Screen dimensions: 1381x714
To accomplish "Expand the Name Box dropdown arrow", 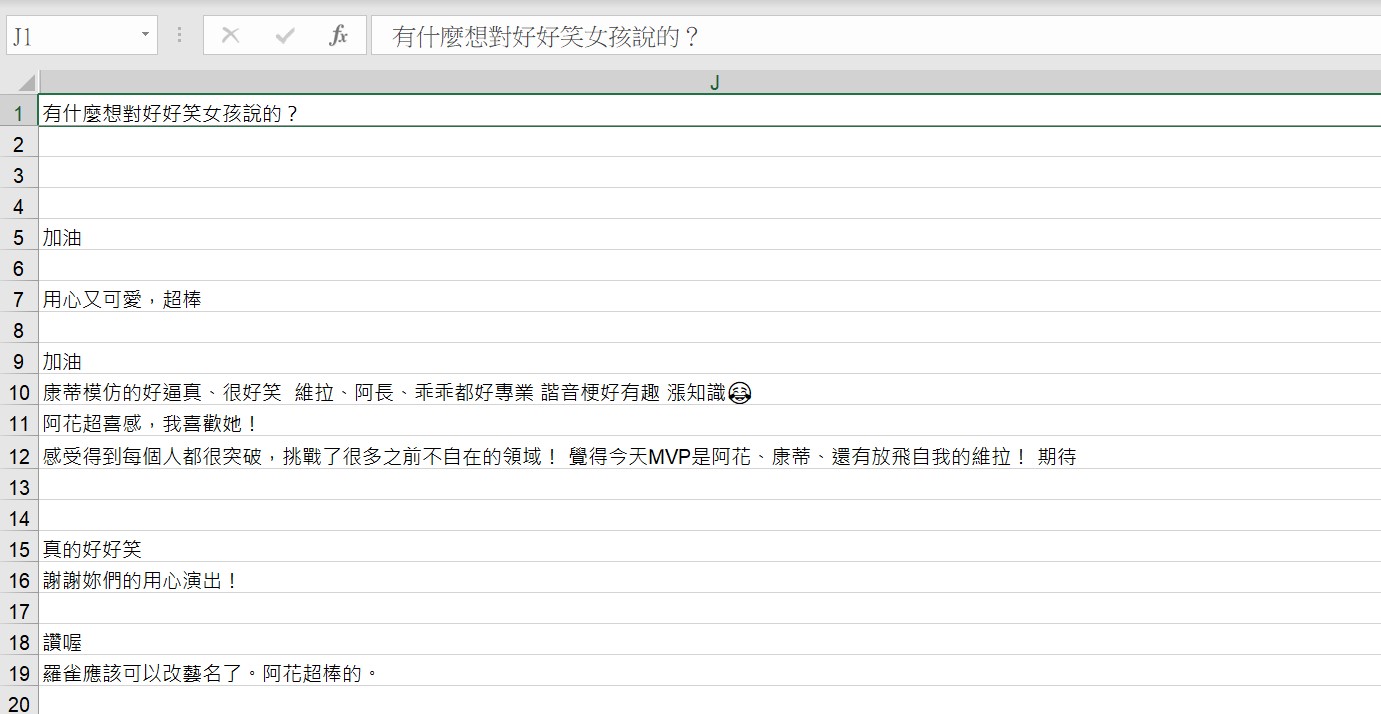I will [x=145, y=36].
